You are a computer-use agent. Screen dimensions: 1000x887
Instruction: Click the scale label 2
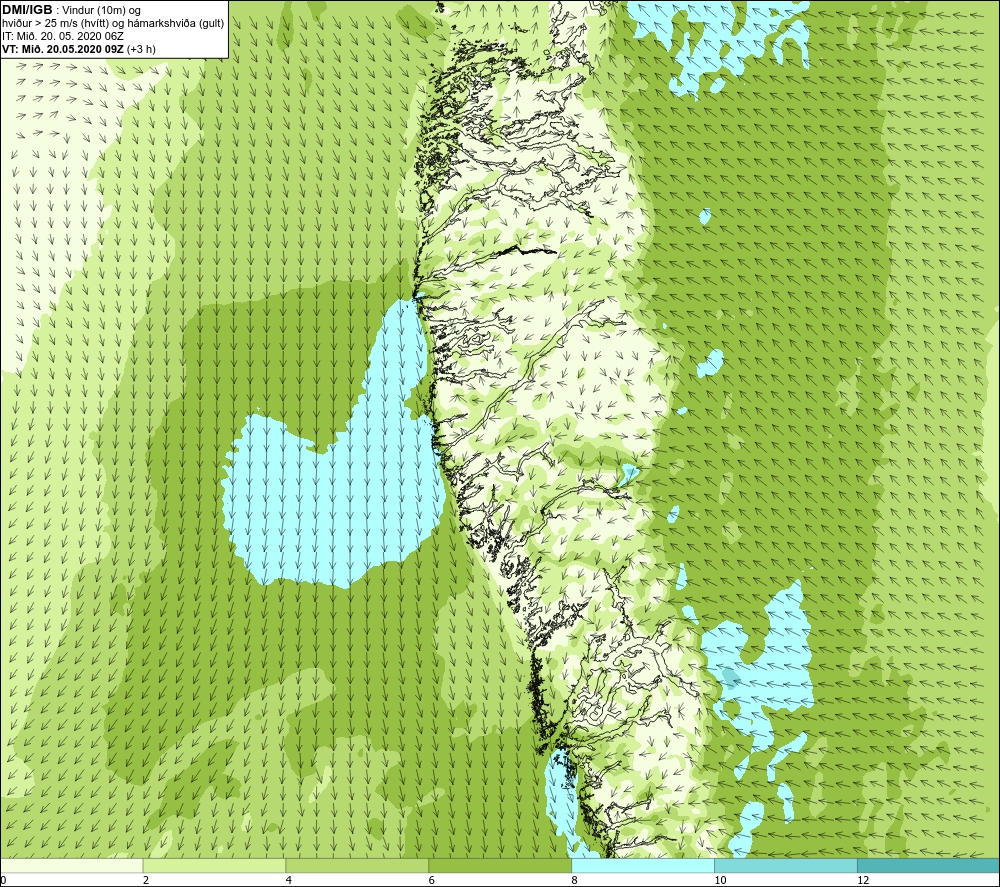146,881
